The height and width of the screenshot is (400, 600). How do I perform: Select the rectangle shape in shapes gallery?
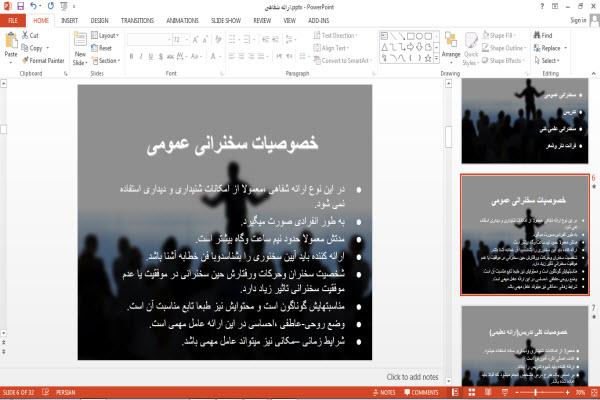point(411,36)
